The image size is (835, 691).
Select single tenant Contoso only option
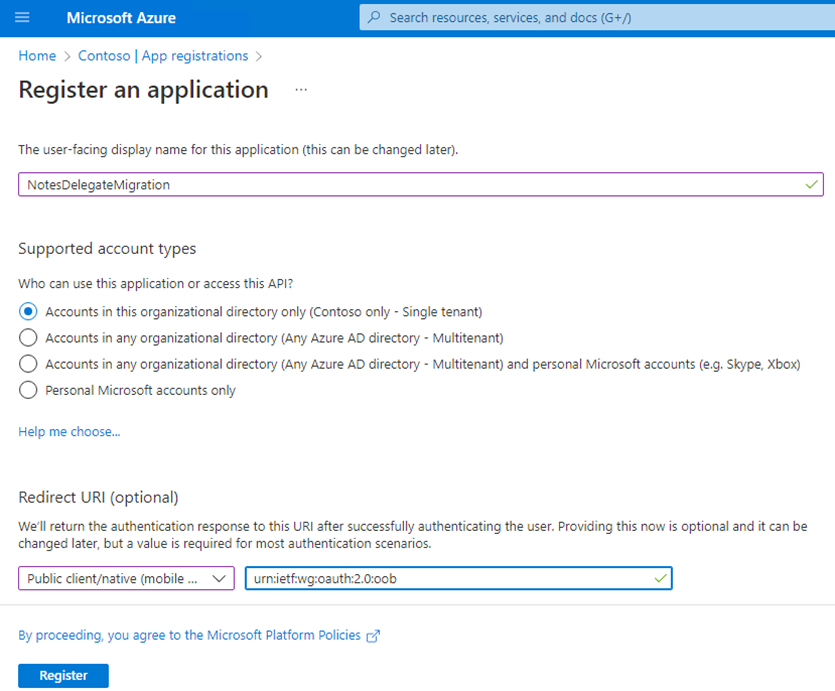pyautogui.click(x=28, y=312)
